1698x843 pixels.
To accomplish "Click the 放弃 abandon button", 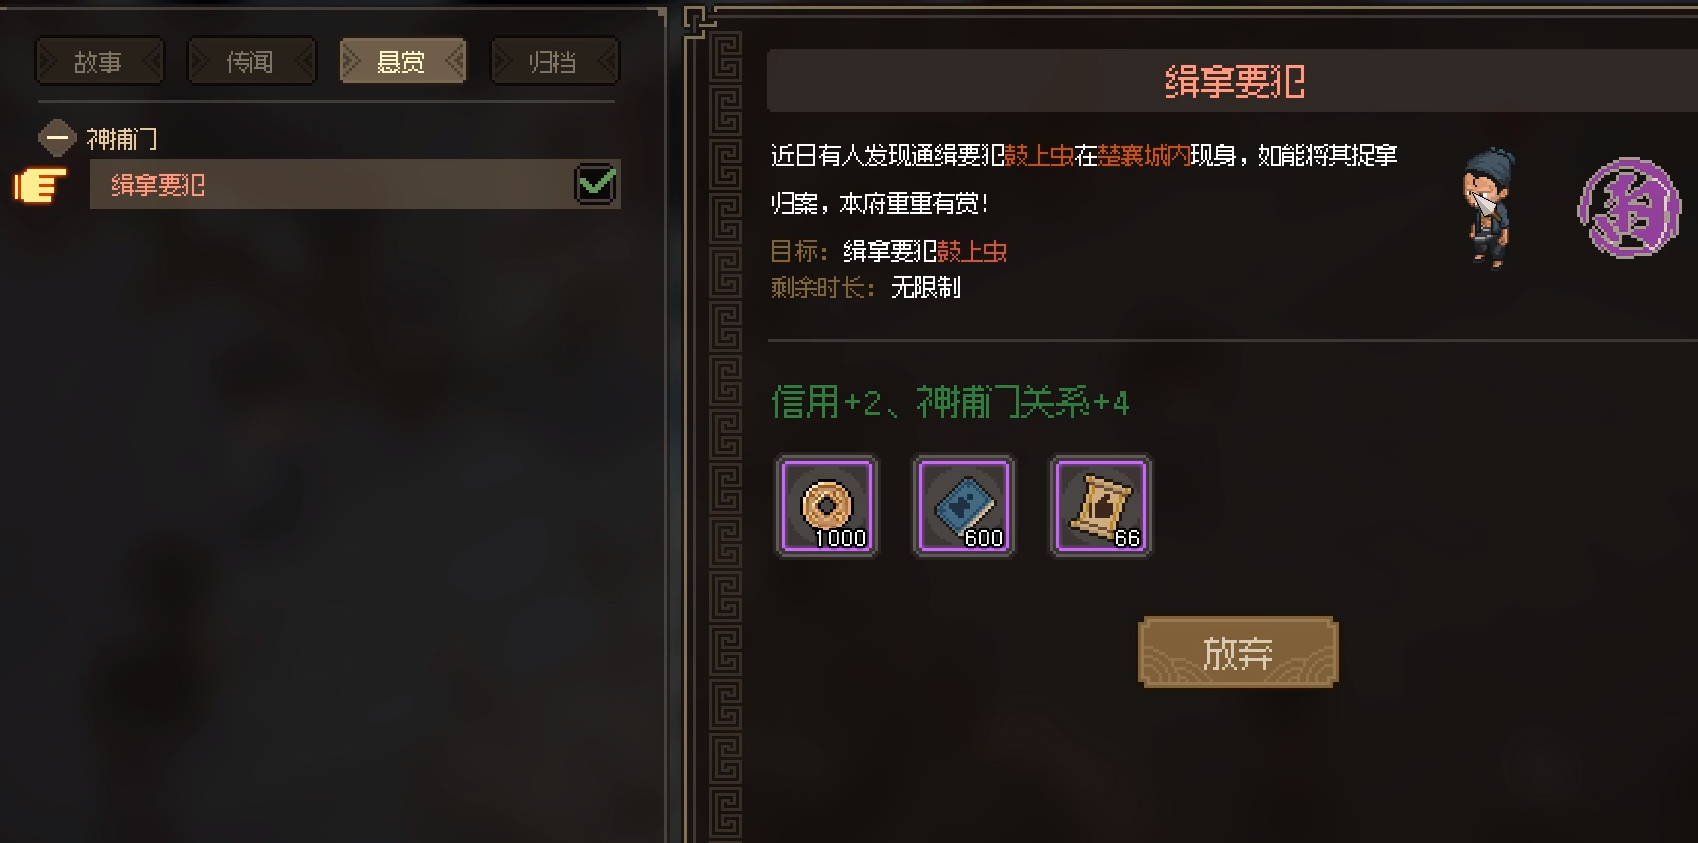I will tap(1238, 652).
